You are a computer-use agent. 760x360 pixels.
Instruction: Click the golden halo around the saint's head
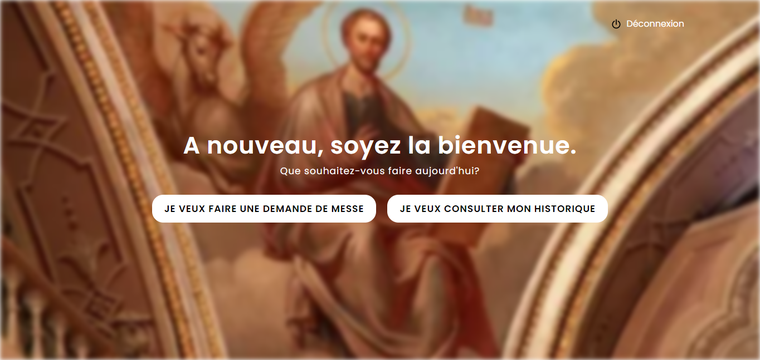(x=367, y=36)
